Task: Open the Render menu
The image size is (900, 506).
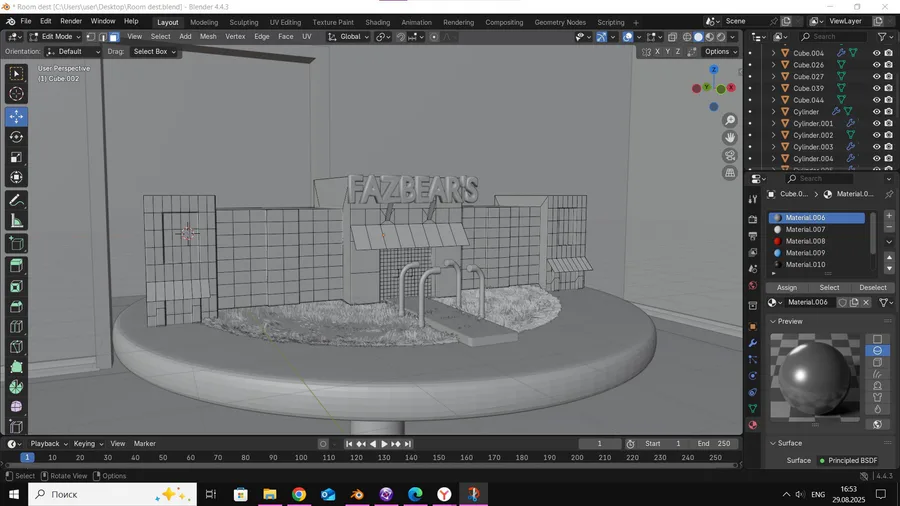Action: tap(71, 21)
